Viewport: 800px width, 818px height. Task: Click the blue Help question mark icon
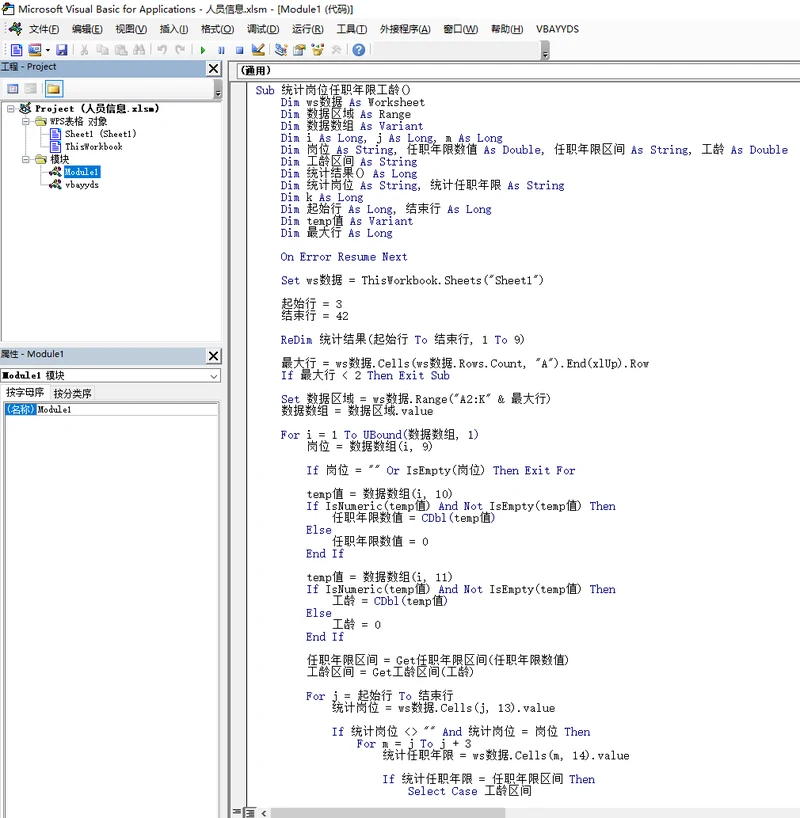tap(359, 50)
